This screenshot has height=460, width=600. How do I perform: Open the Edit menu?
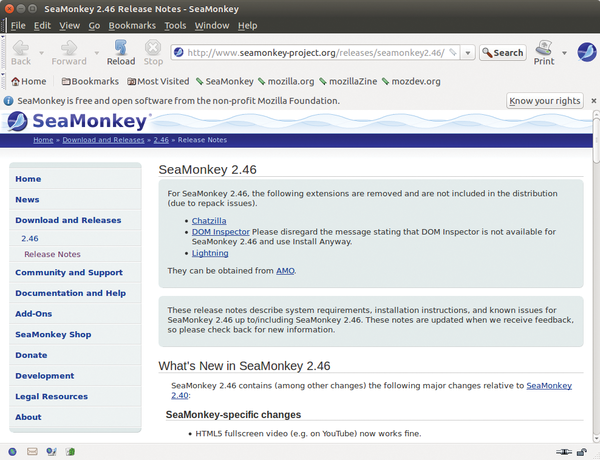coord(42,26)
